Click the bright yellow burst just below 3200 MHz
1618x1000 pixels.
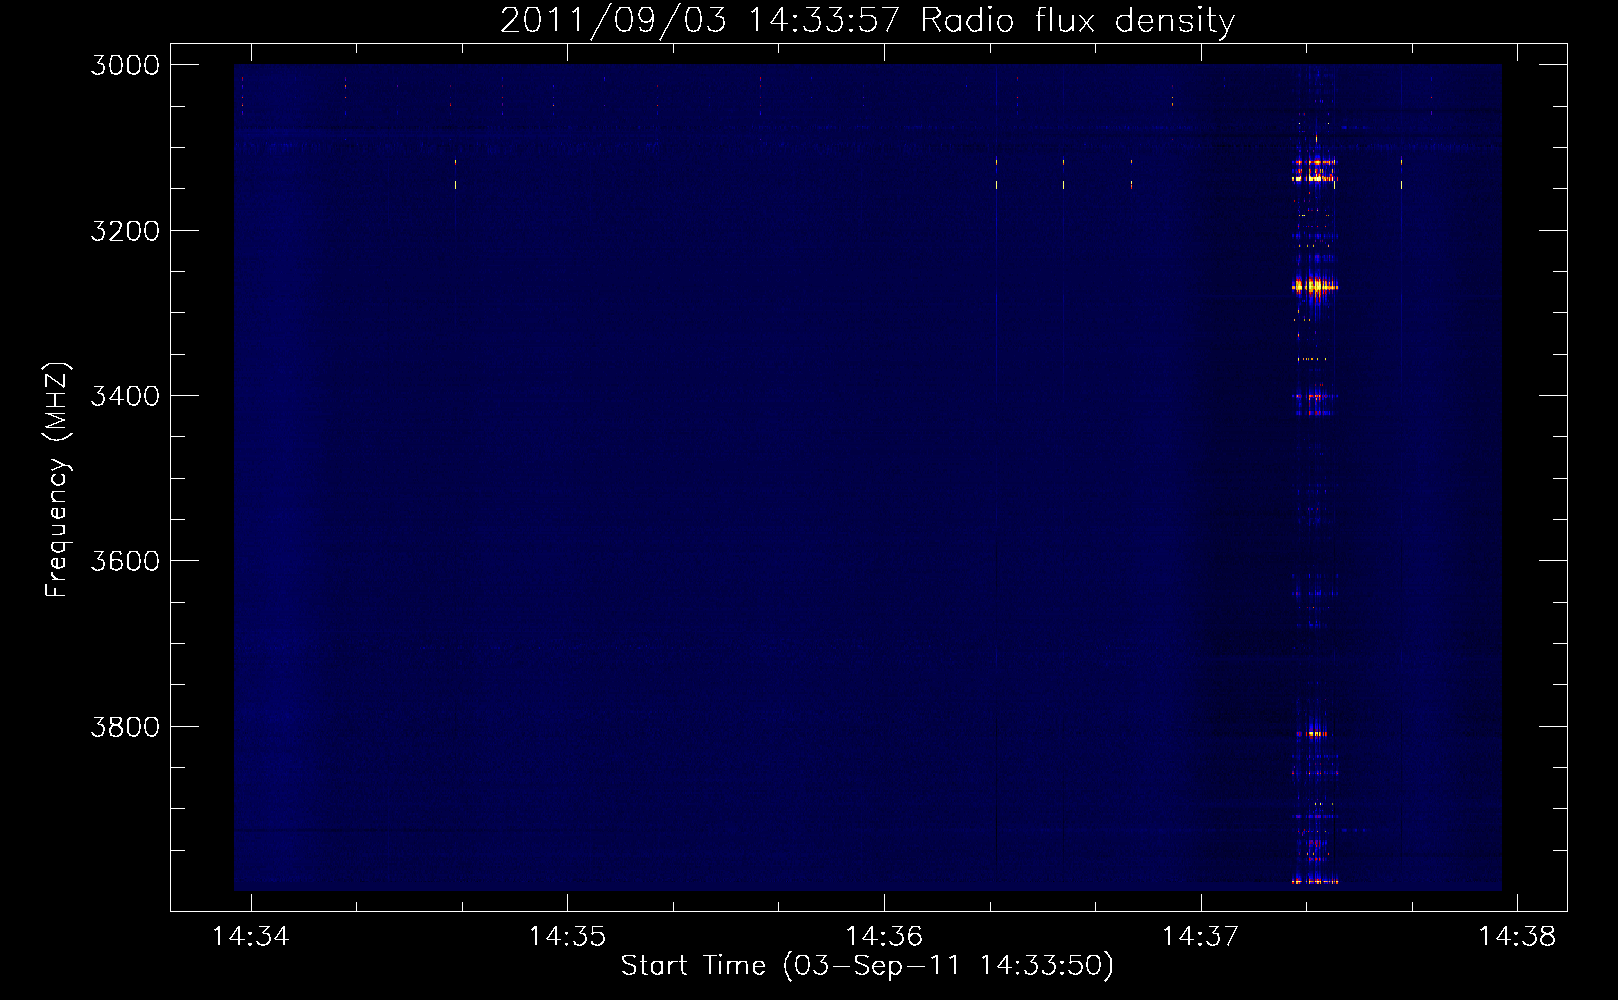(x=1315, y=287)
